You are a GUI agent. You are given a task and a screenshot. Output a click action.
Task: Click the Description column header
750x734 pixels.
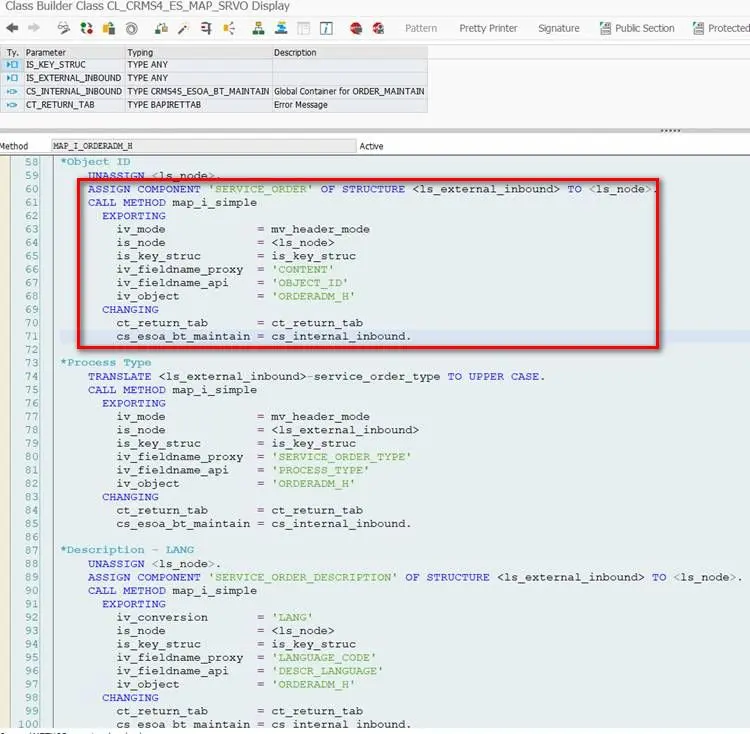(x=350, y=53)
